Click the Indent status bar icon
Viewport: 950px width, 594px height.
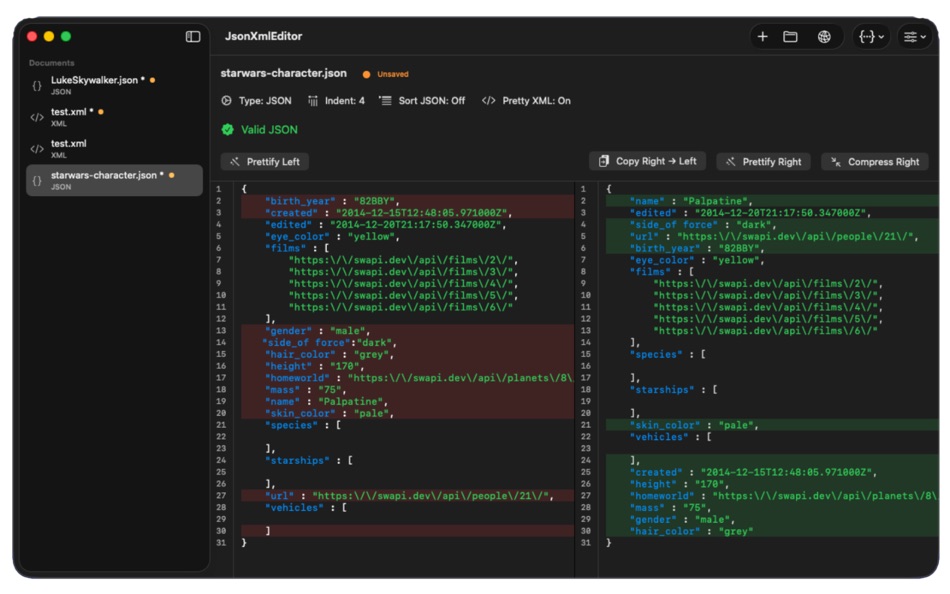(x=312, y=100)
